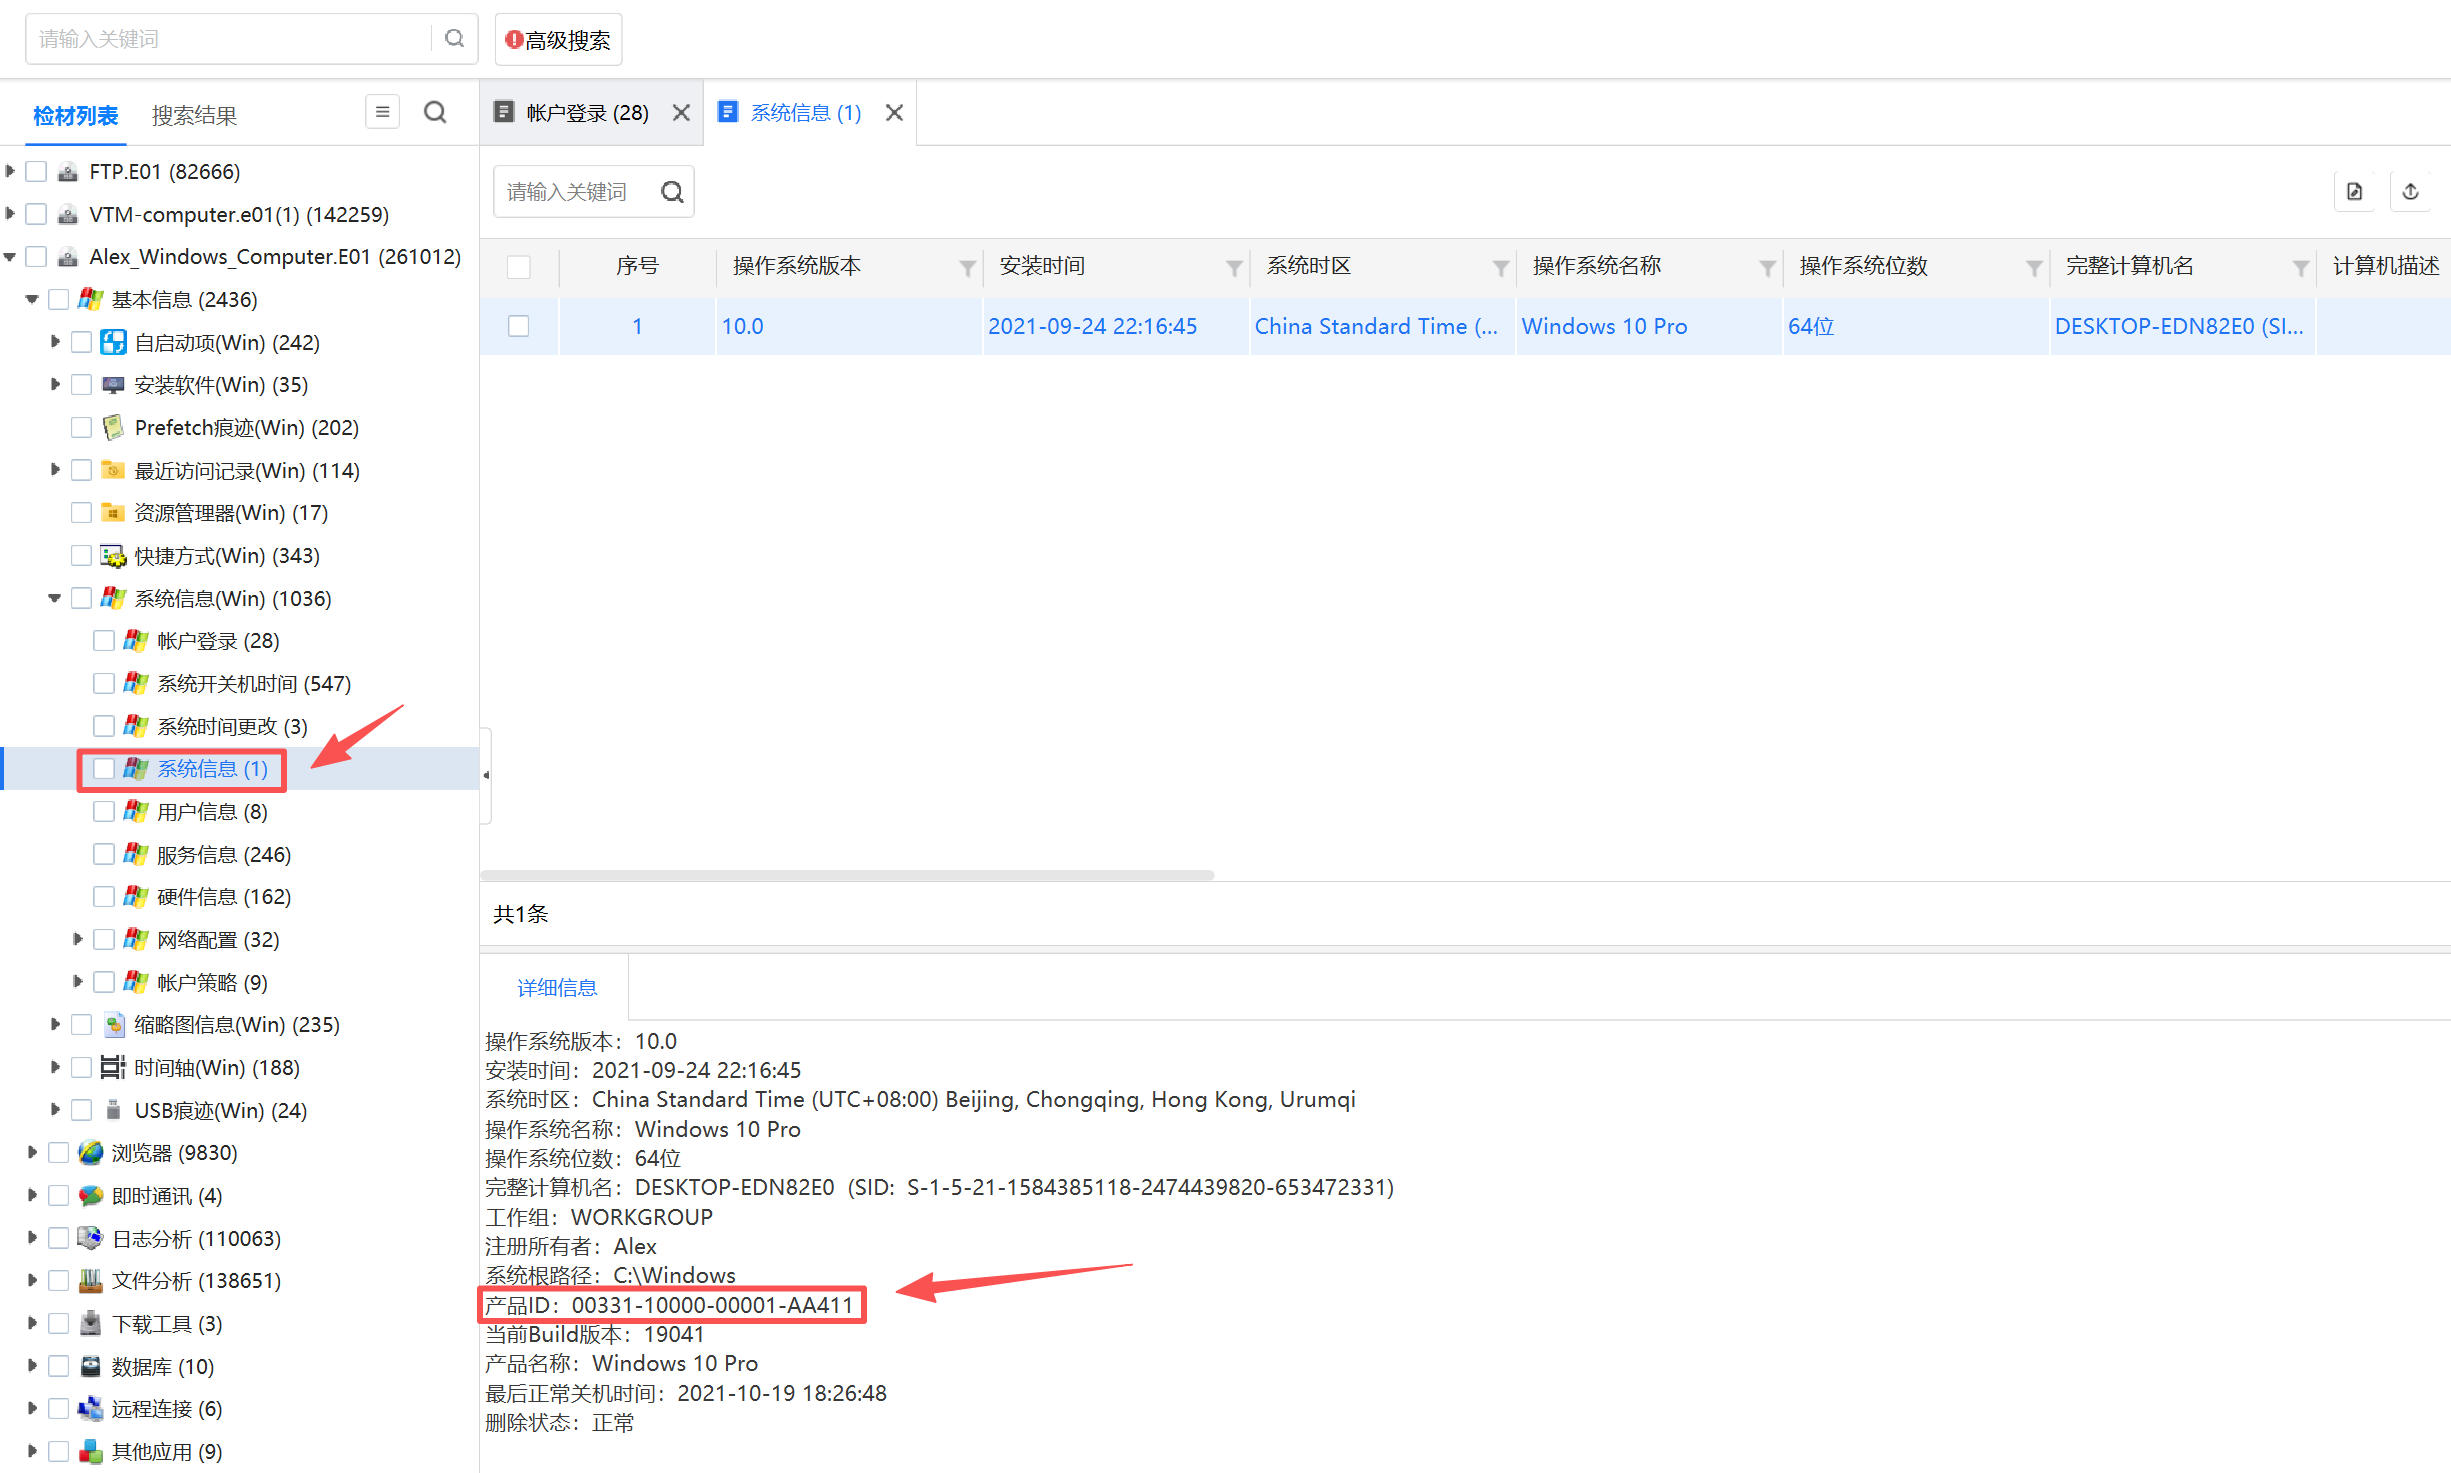Viewport: 2451px width, 1473px height.
Task: Click the sidebar search magnifier icon
Action: coord(435,112)
